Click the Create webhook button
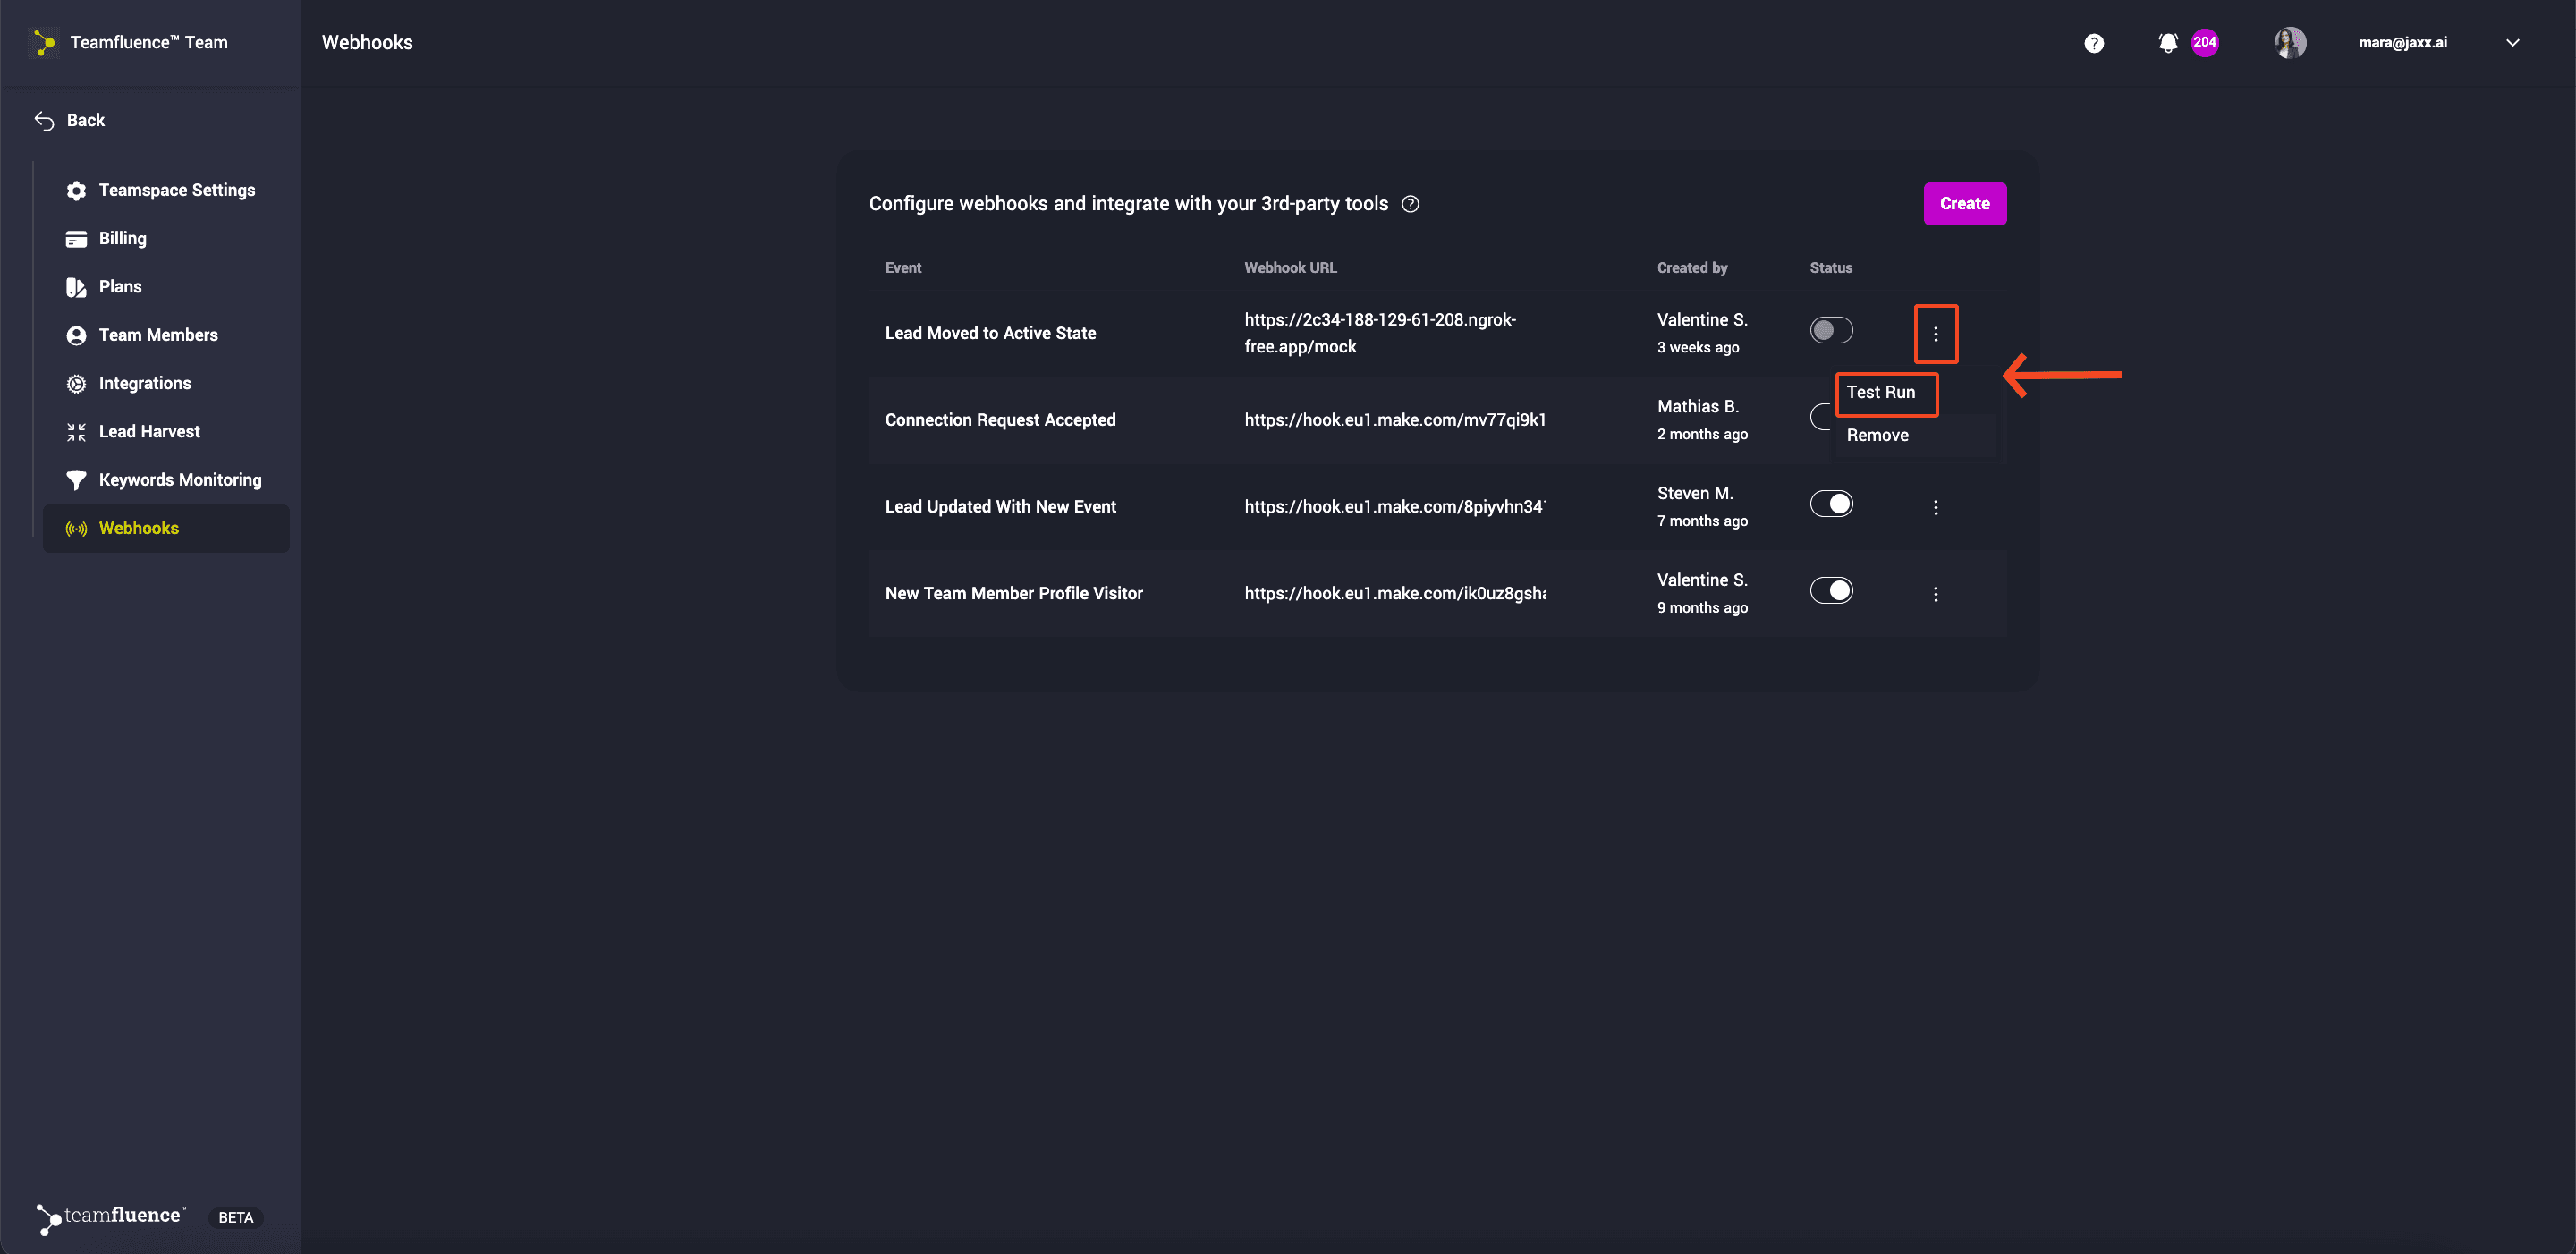 [1964, 204]
